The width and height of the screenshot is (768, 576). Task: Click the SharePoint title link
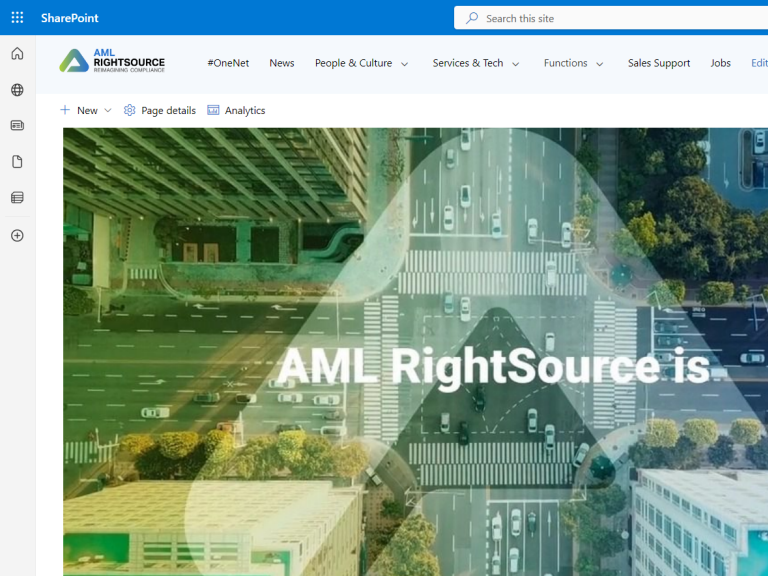(x=70, y=18)
